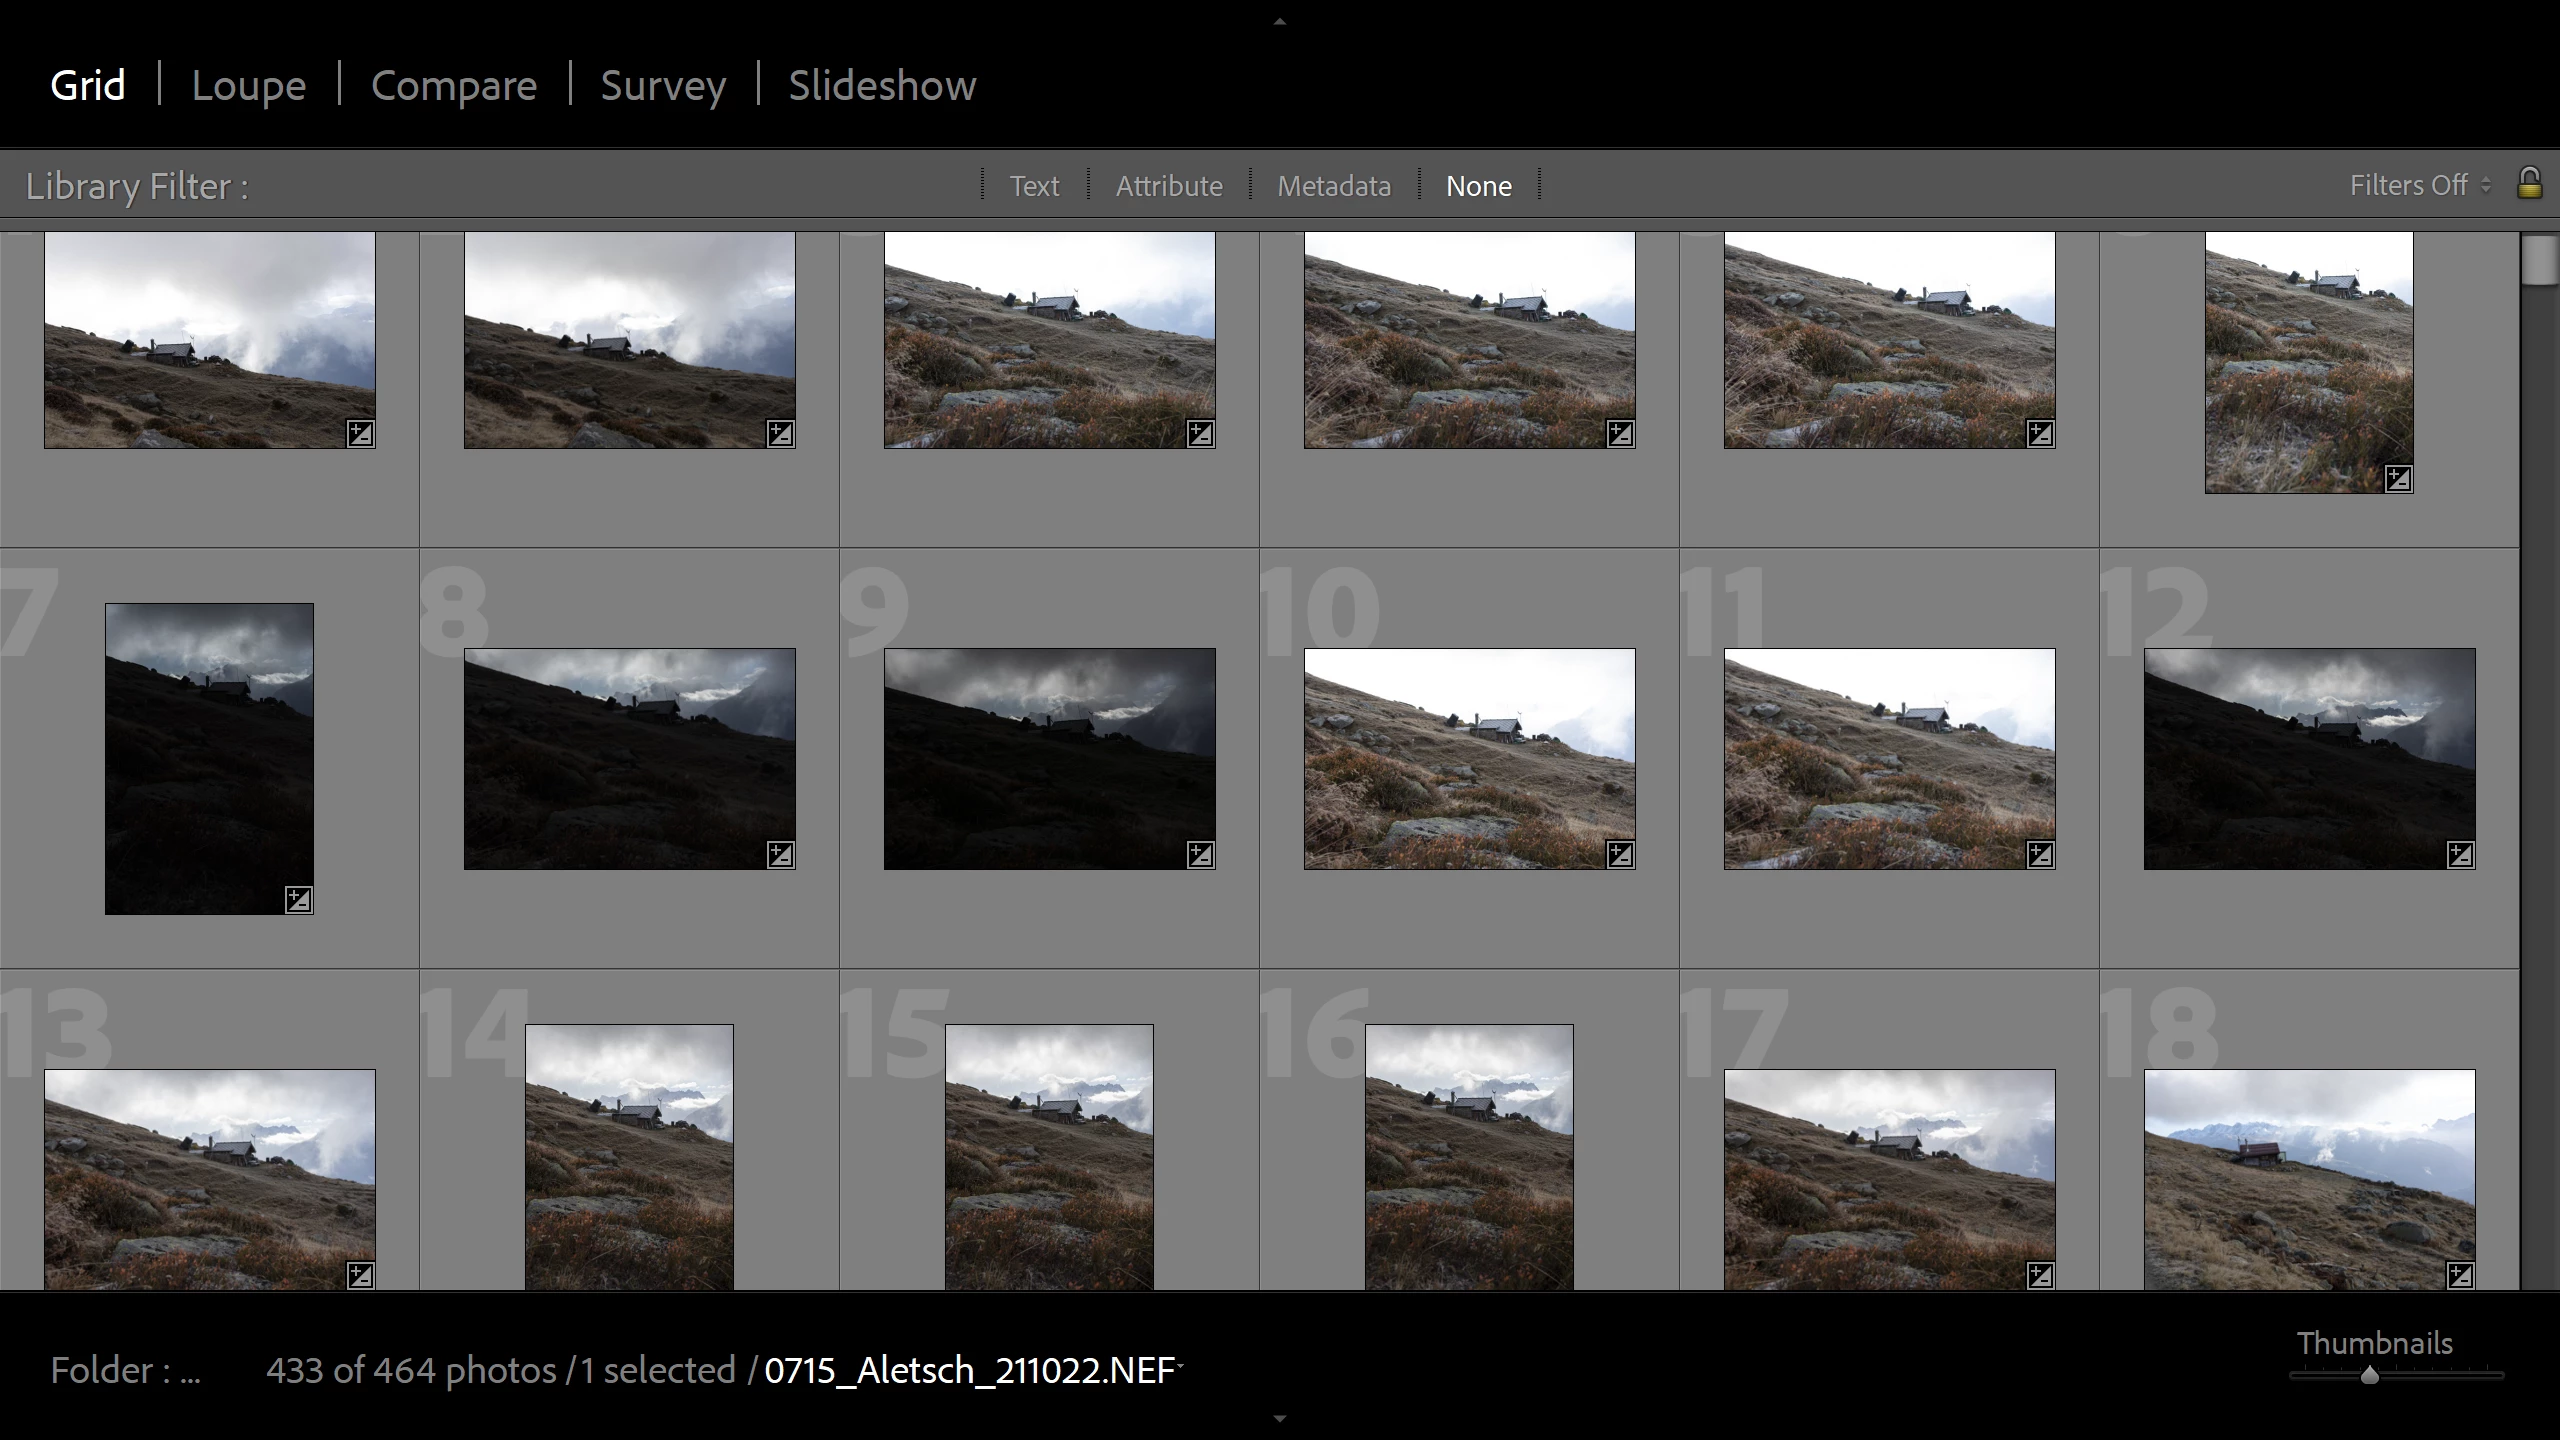
Task: Click the grid's vertical scrollbar thumb
Action: click(x=2538, y=260)
